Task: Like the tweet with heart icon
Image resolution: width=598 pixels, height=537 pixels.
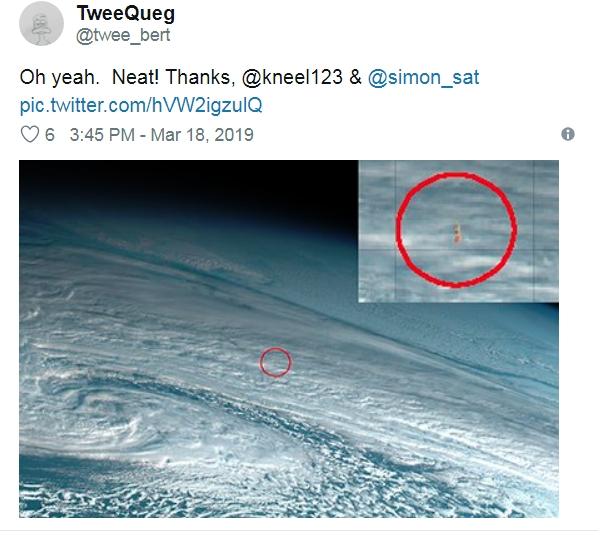Action: pos(29,135)
